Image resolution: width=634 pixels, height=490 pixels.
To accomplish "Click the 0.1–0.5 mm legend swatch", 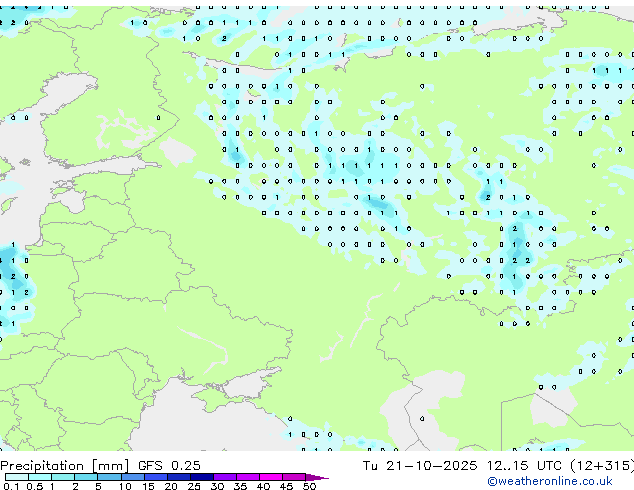I will [x=17, y=477].
